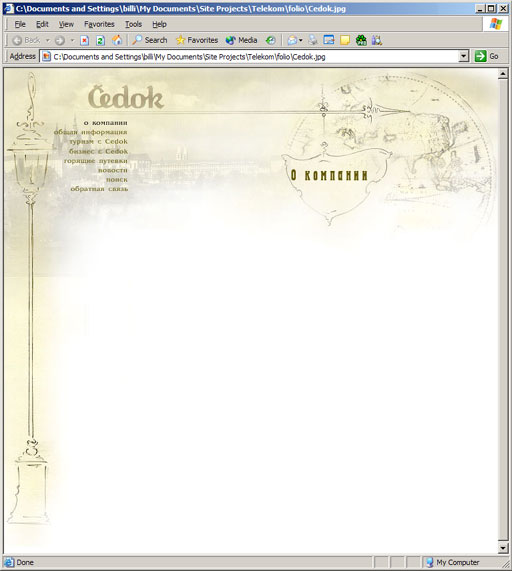The height and width of the screenshot is (571, 512).
Task: Click the Windows flag logo throbber
Action: (x=496, y=24)
